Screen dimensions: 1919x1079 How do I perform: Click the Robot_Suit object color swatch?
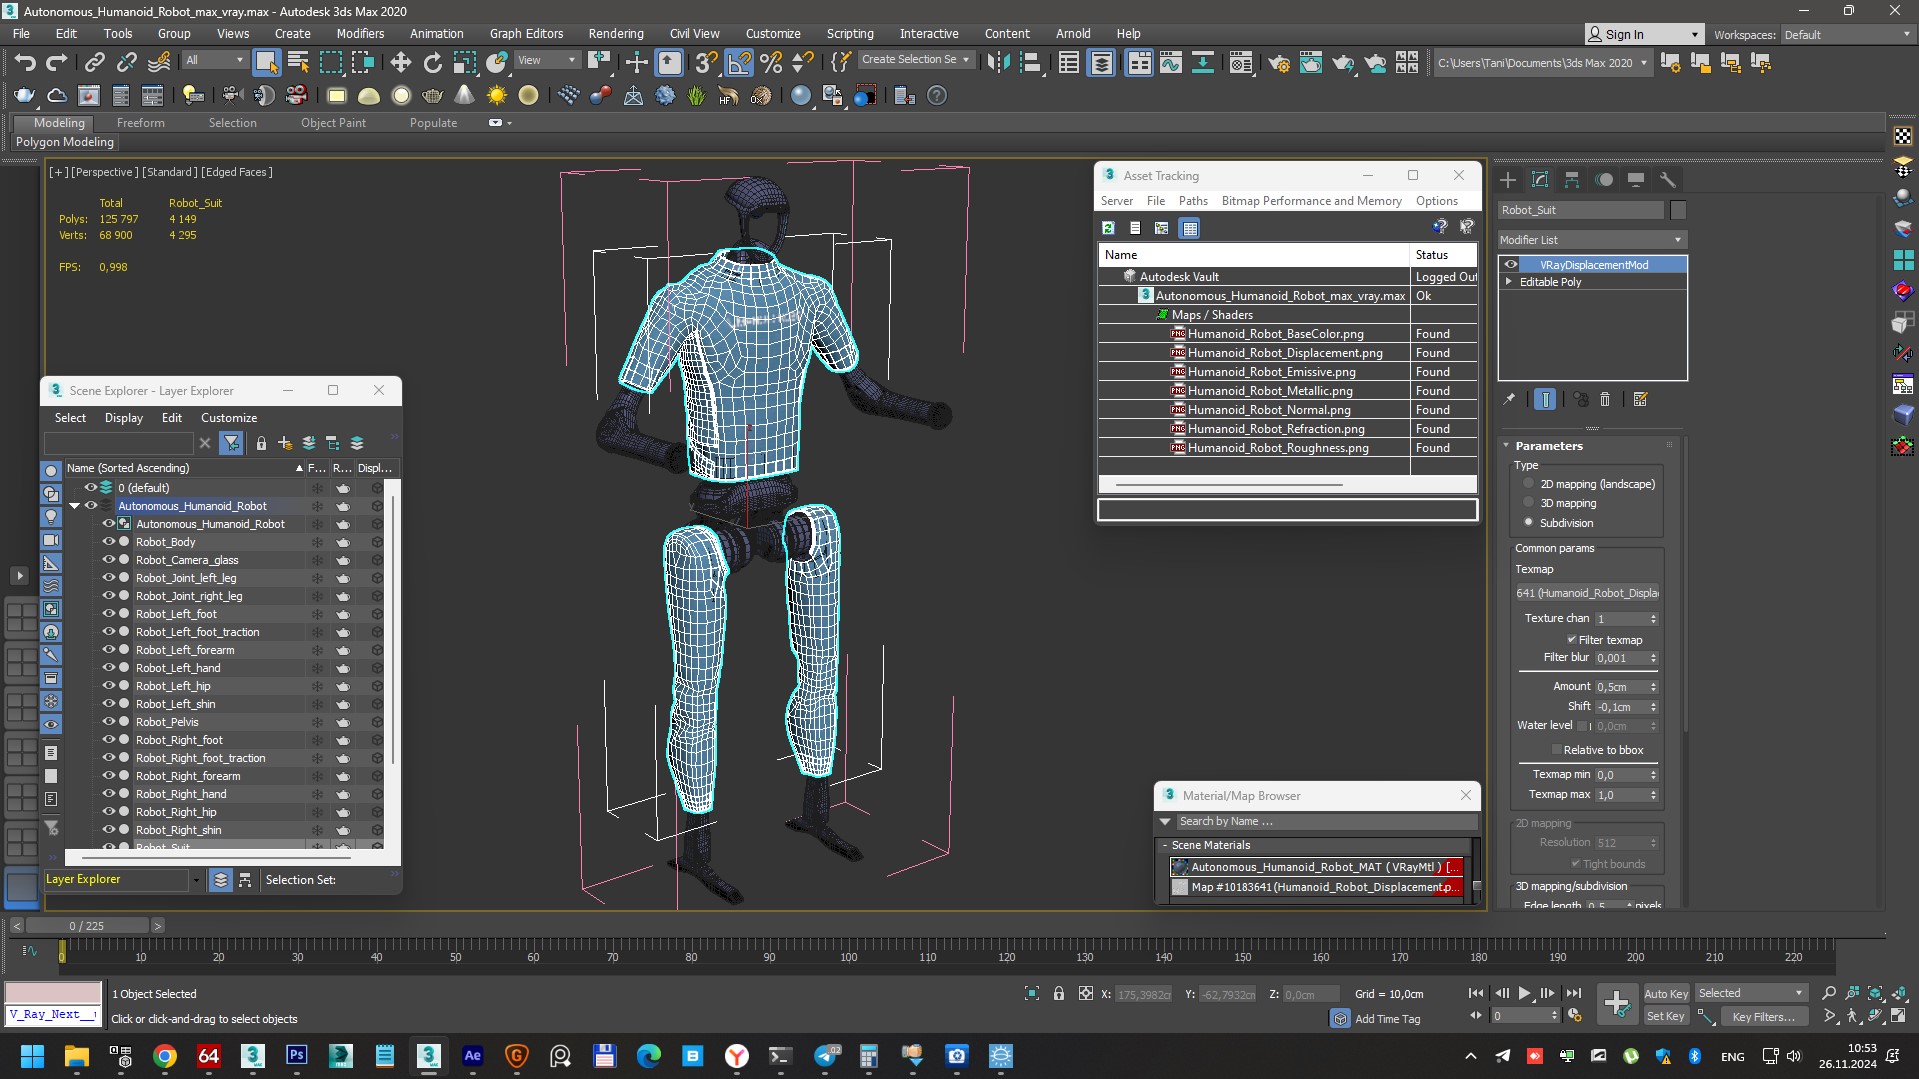pyautogui.click(x=1678, y=210)
